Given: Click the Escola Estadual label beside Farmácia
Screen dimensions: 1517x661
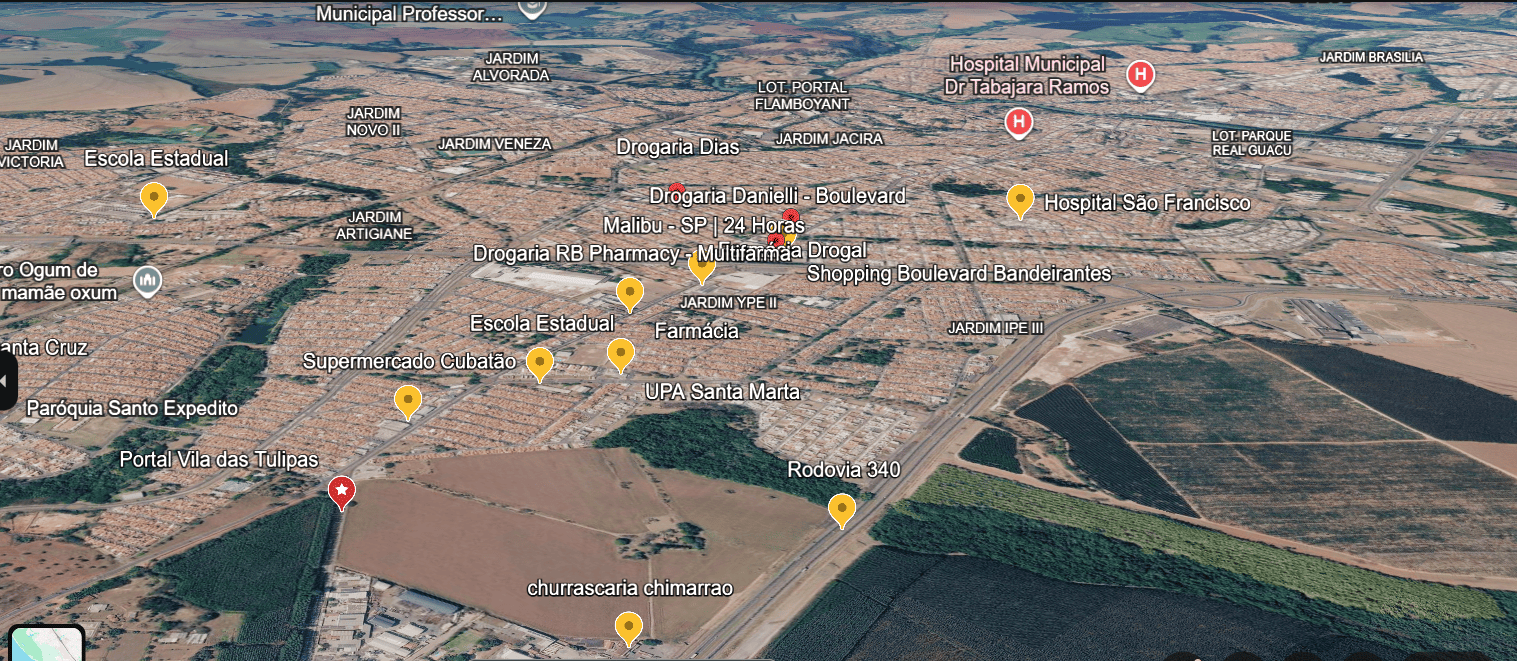Looking at the screenshot, I should (542, 323).
